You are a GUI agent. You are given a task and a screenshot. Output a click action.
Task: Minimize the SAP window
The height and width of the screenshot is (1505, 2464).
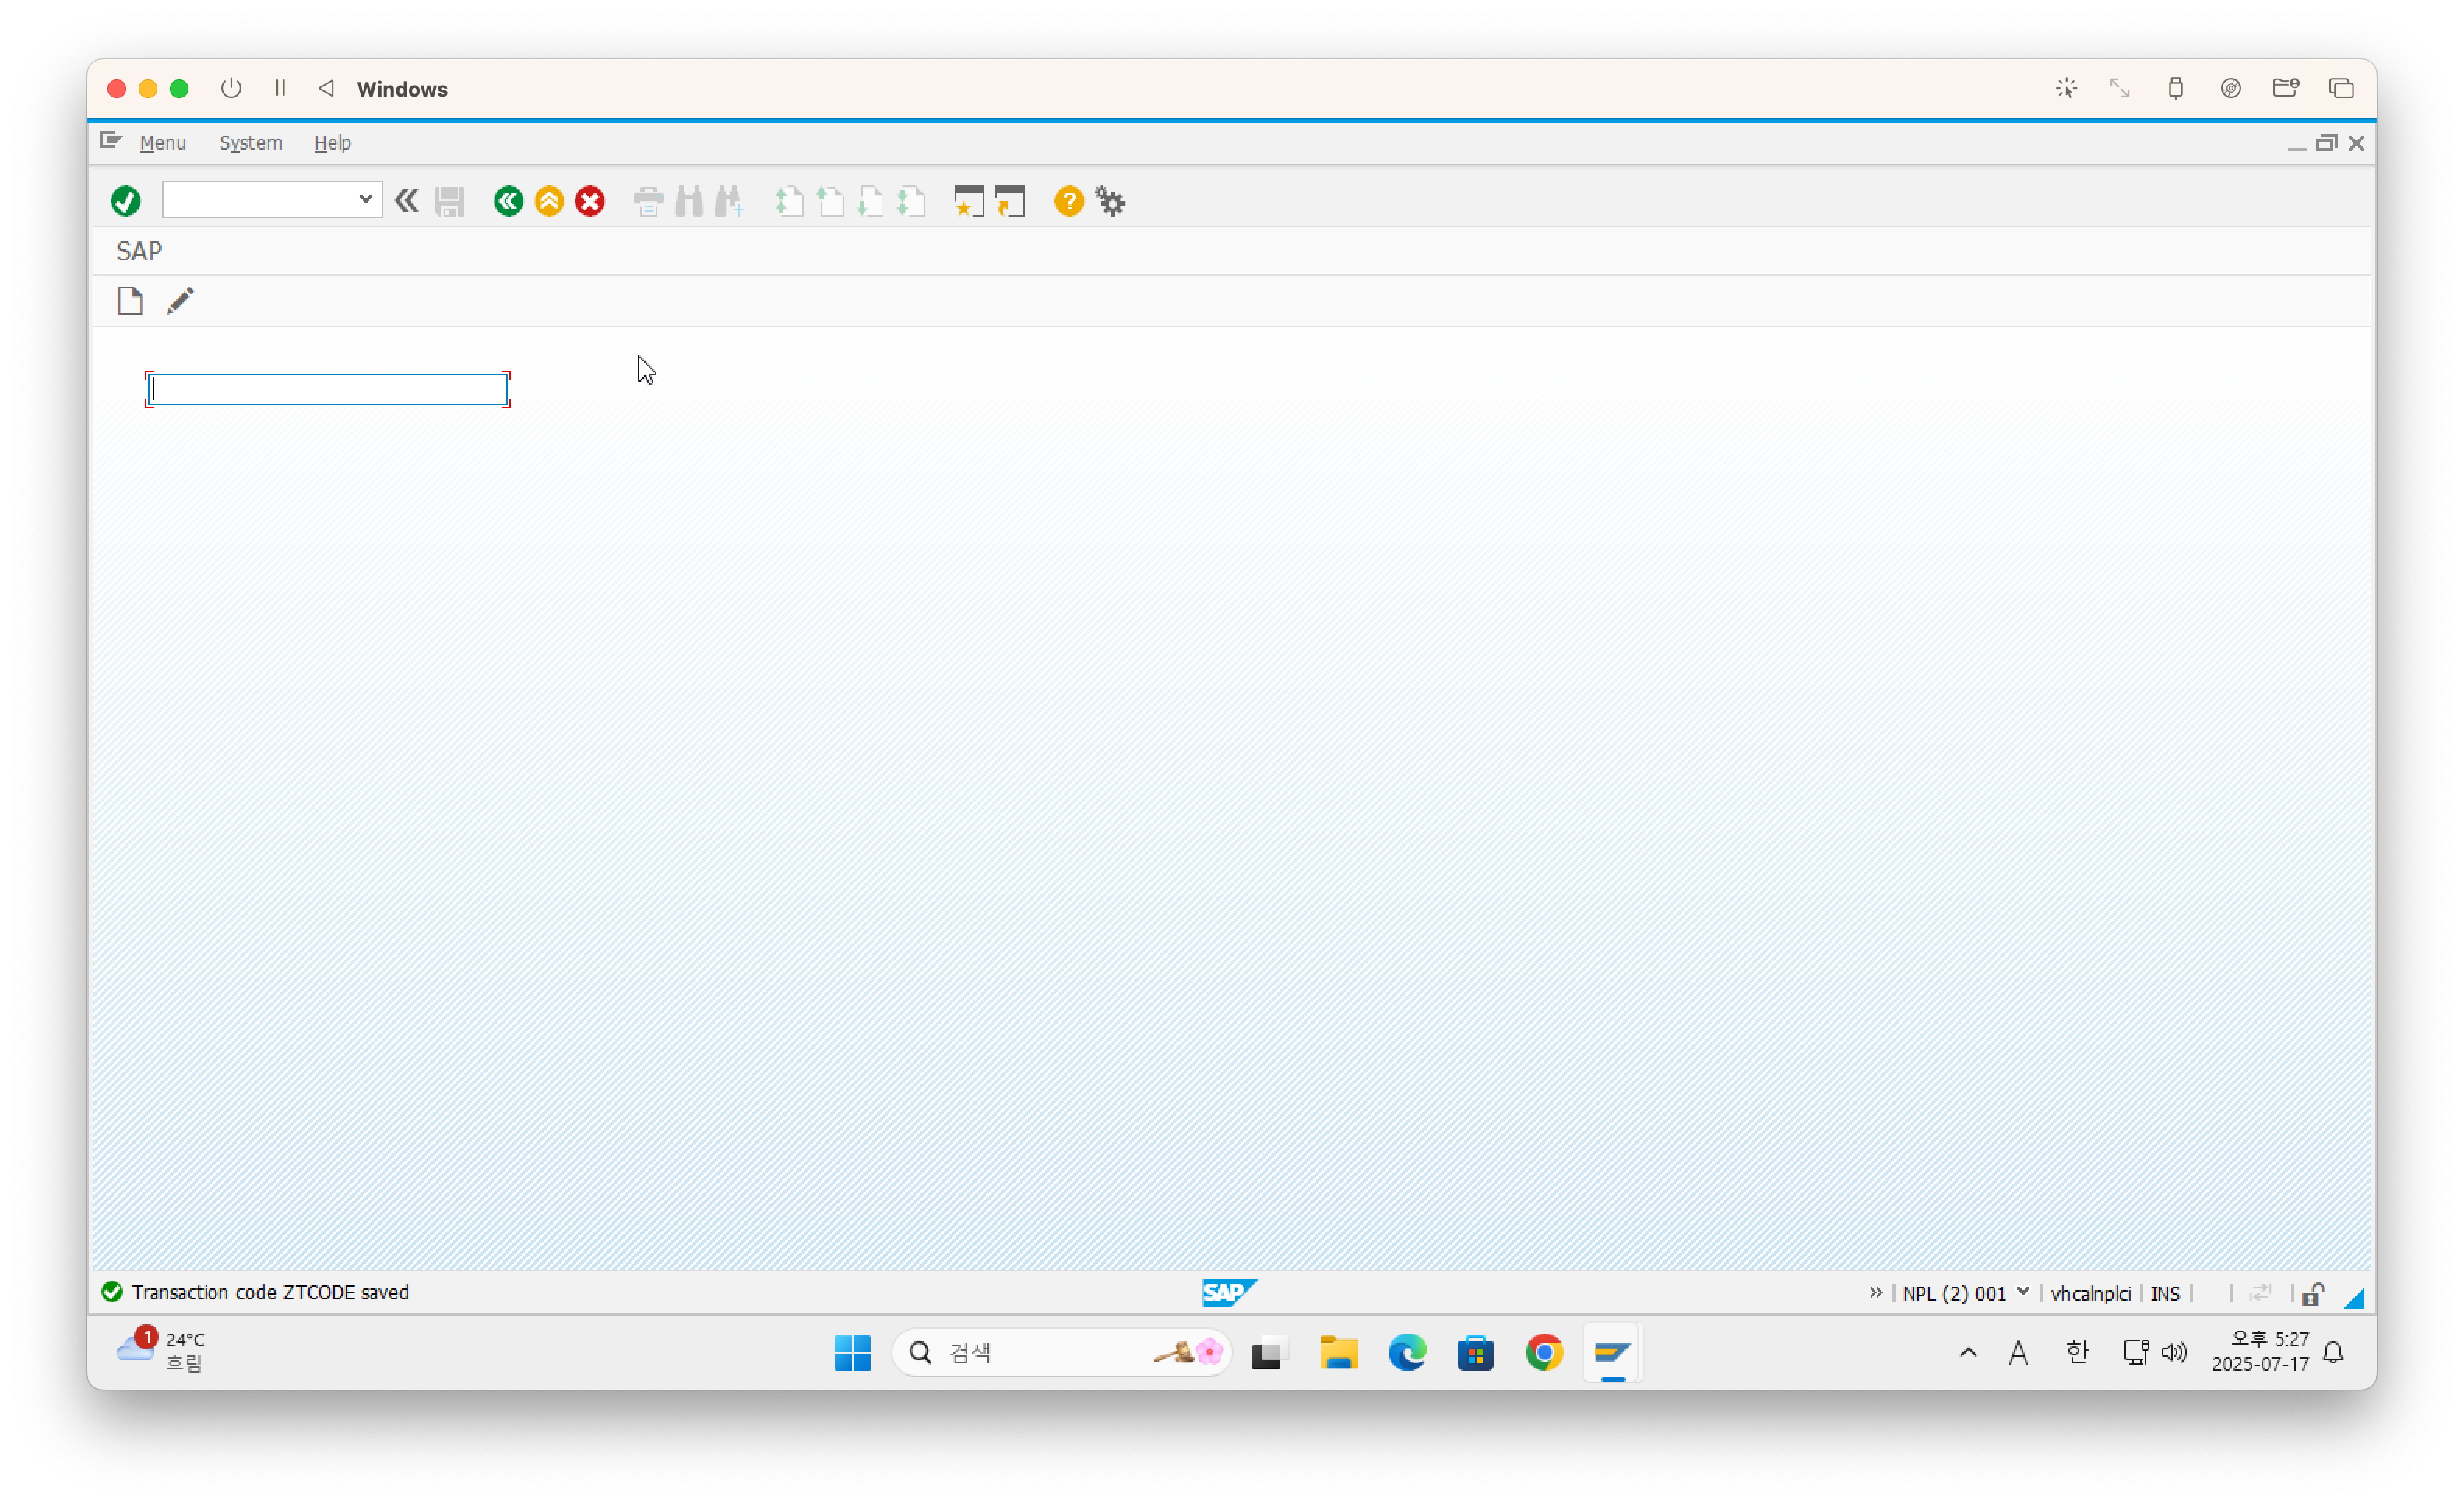(x=2296, y=147)
